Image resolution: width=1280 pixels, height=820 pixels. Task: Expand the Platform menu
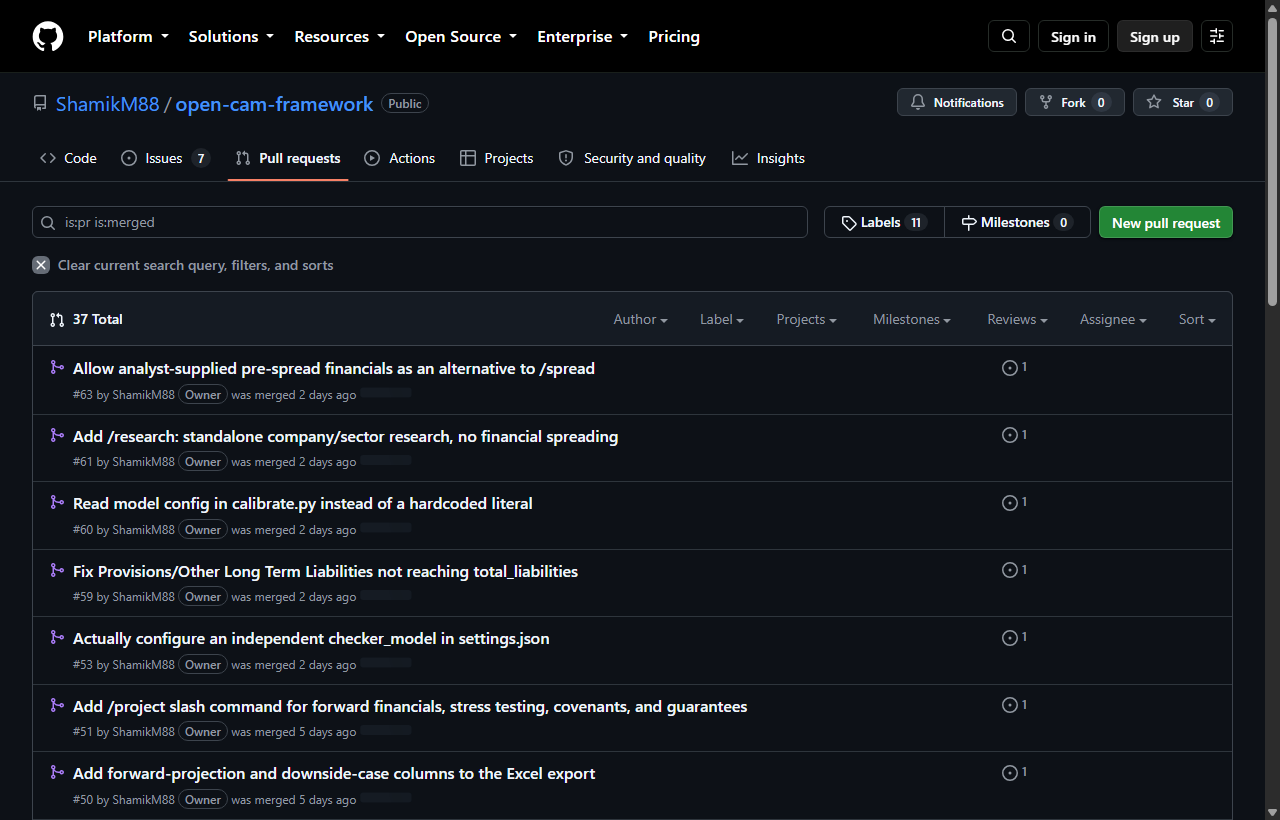127,36
